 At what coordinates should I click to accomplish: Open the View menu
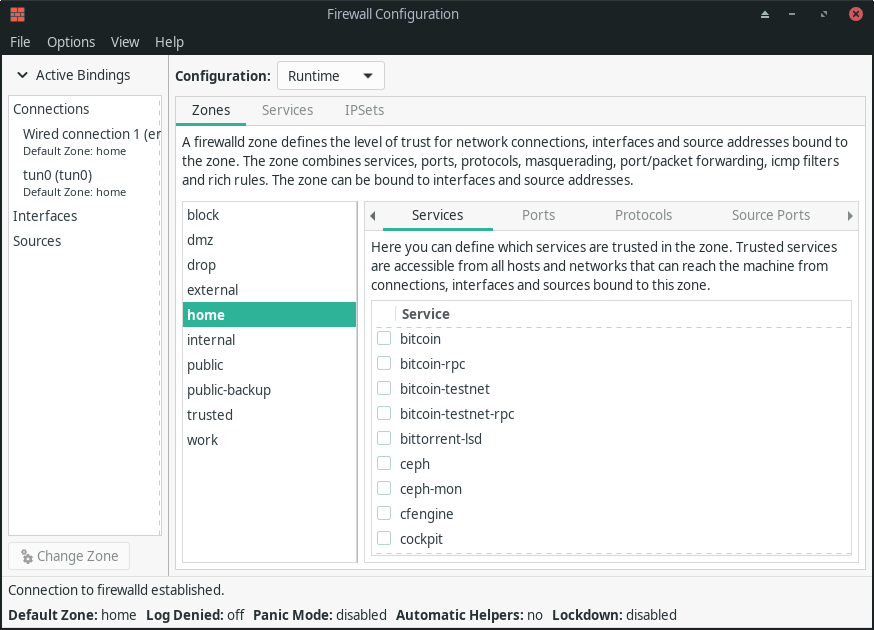(x=125, y=42)
